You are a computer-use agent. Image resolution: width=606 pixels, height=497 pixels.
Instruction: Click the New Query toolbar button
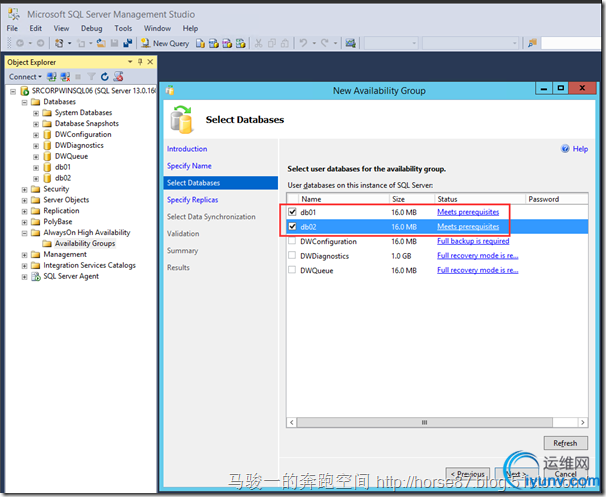(x=165, y=43)
